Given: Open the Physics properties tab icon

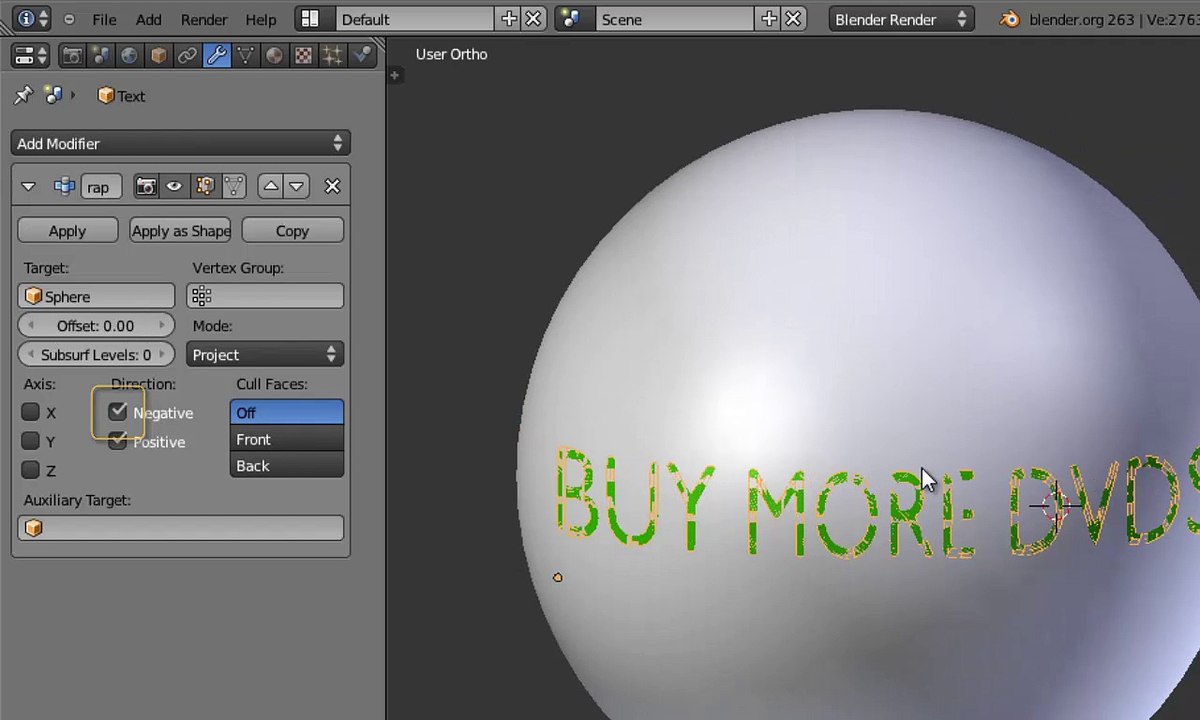Looking at the screenshot, I should point(362,56).
